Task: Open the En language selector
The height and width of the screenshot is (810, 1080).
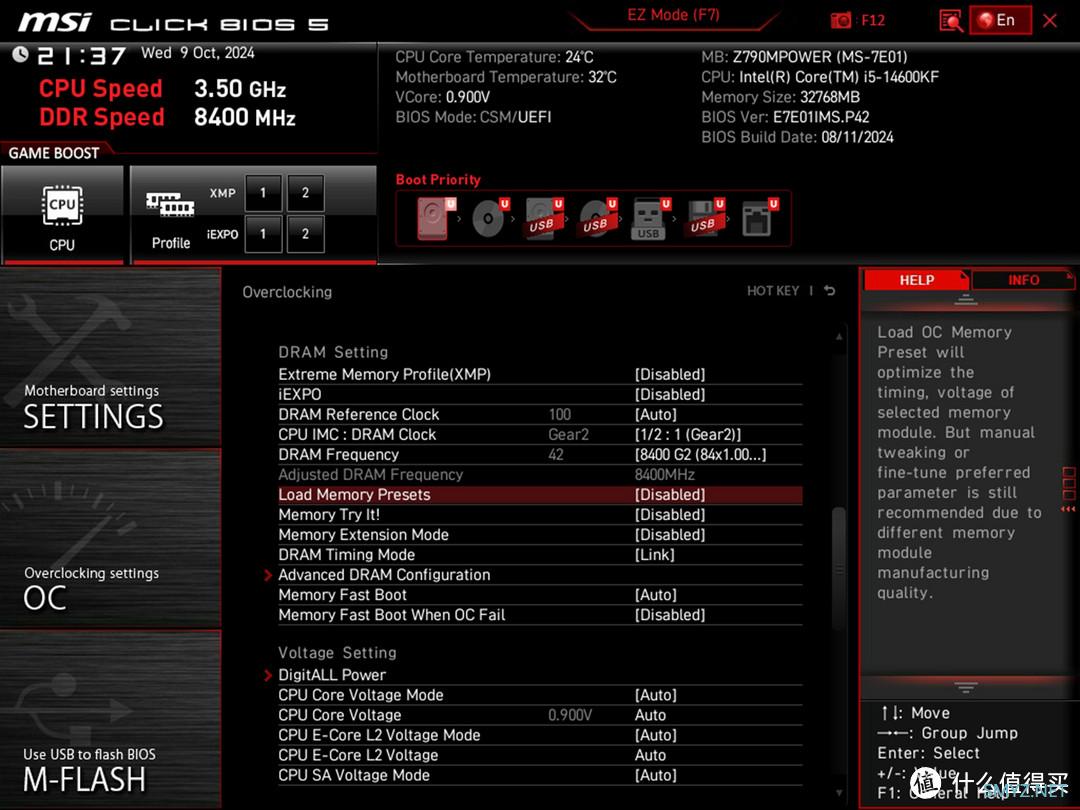Action: [x=1001, y=21]
